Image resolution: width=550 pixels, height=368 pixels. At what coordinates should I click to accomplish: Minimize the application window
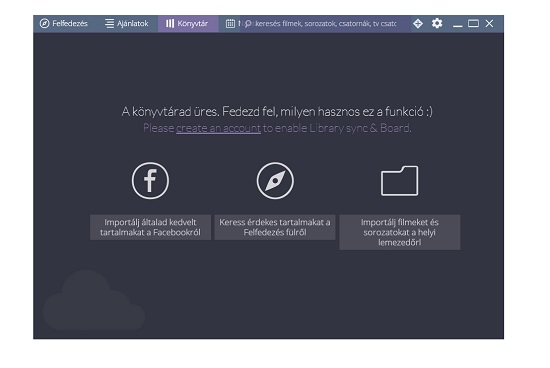click(457, 24)
